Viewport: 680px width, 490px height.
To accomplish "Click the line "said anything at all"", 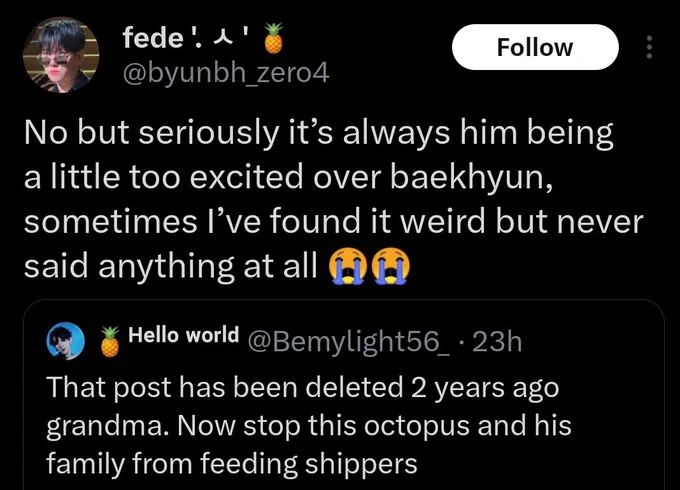I will pos(170,266).
